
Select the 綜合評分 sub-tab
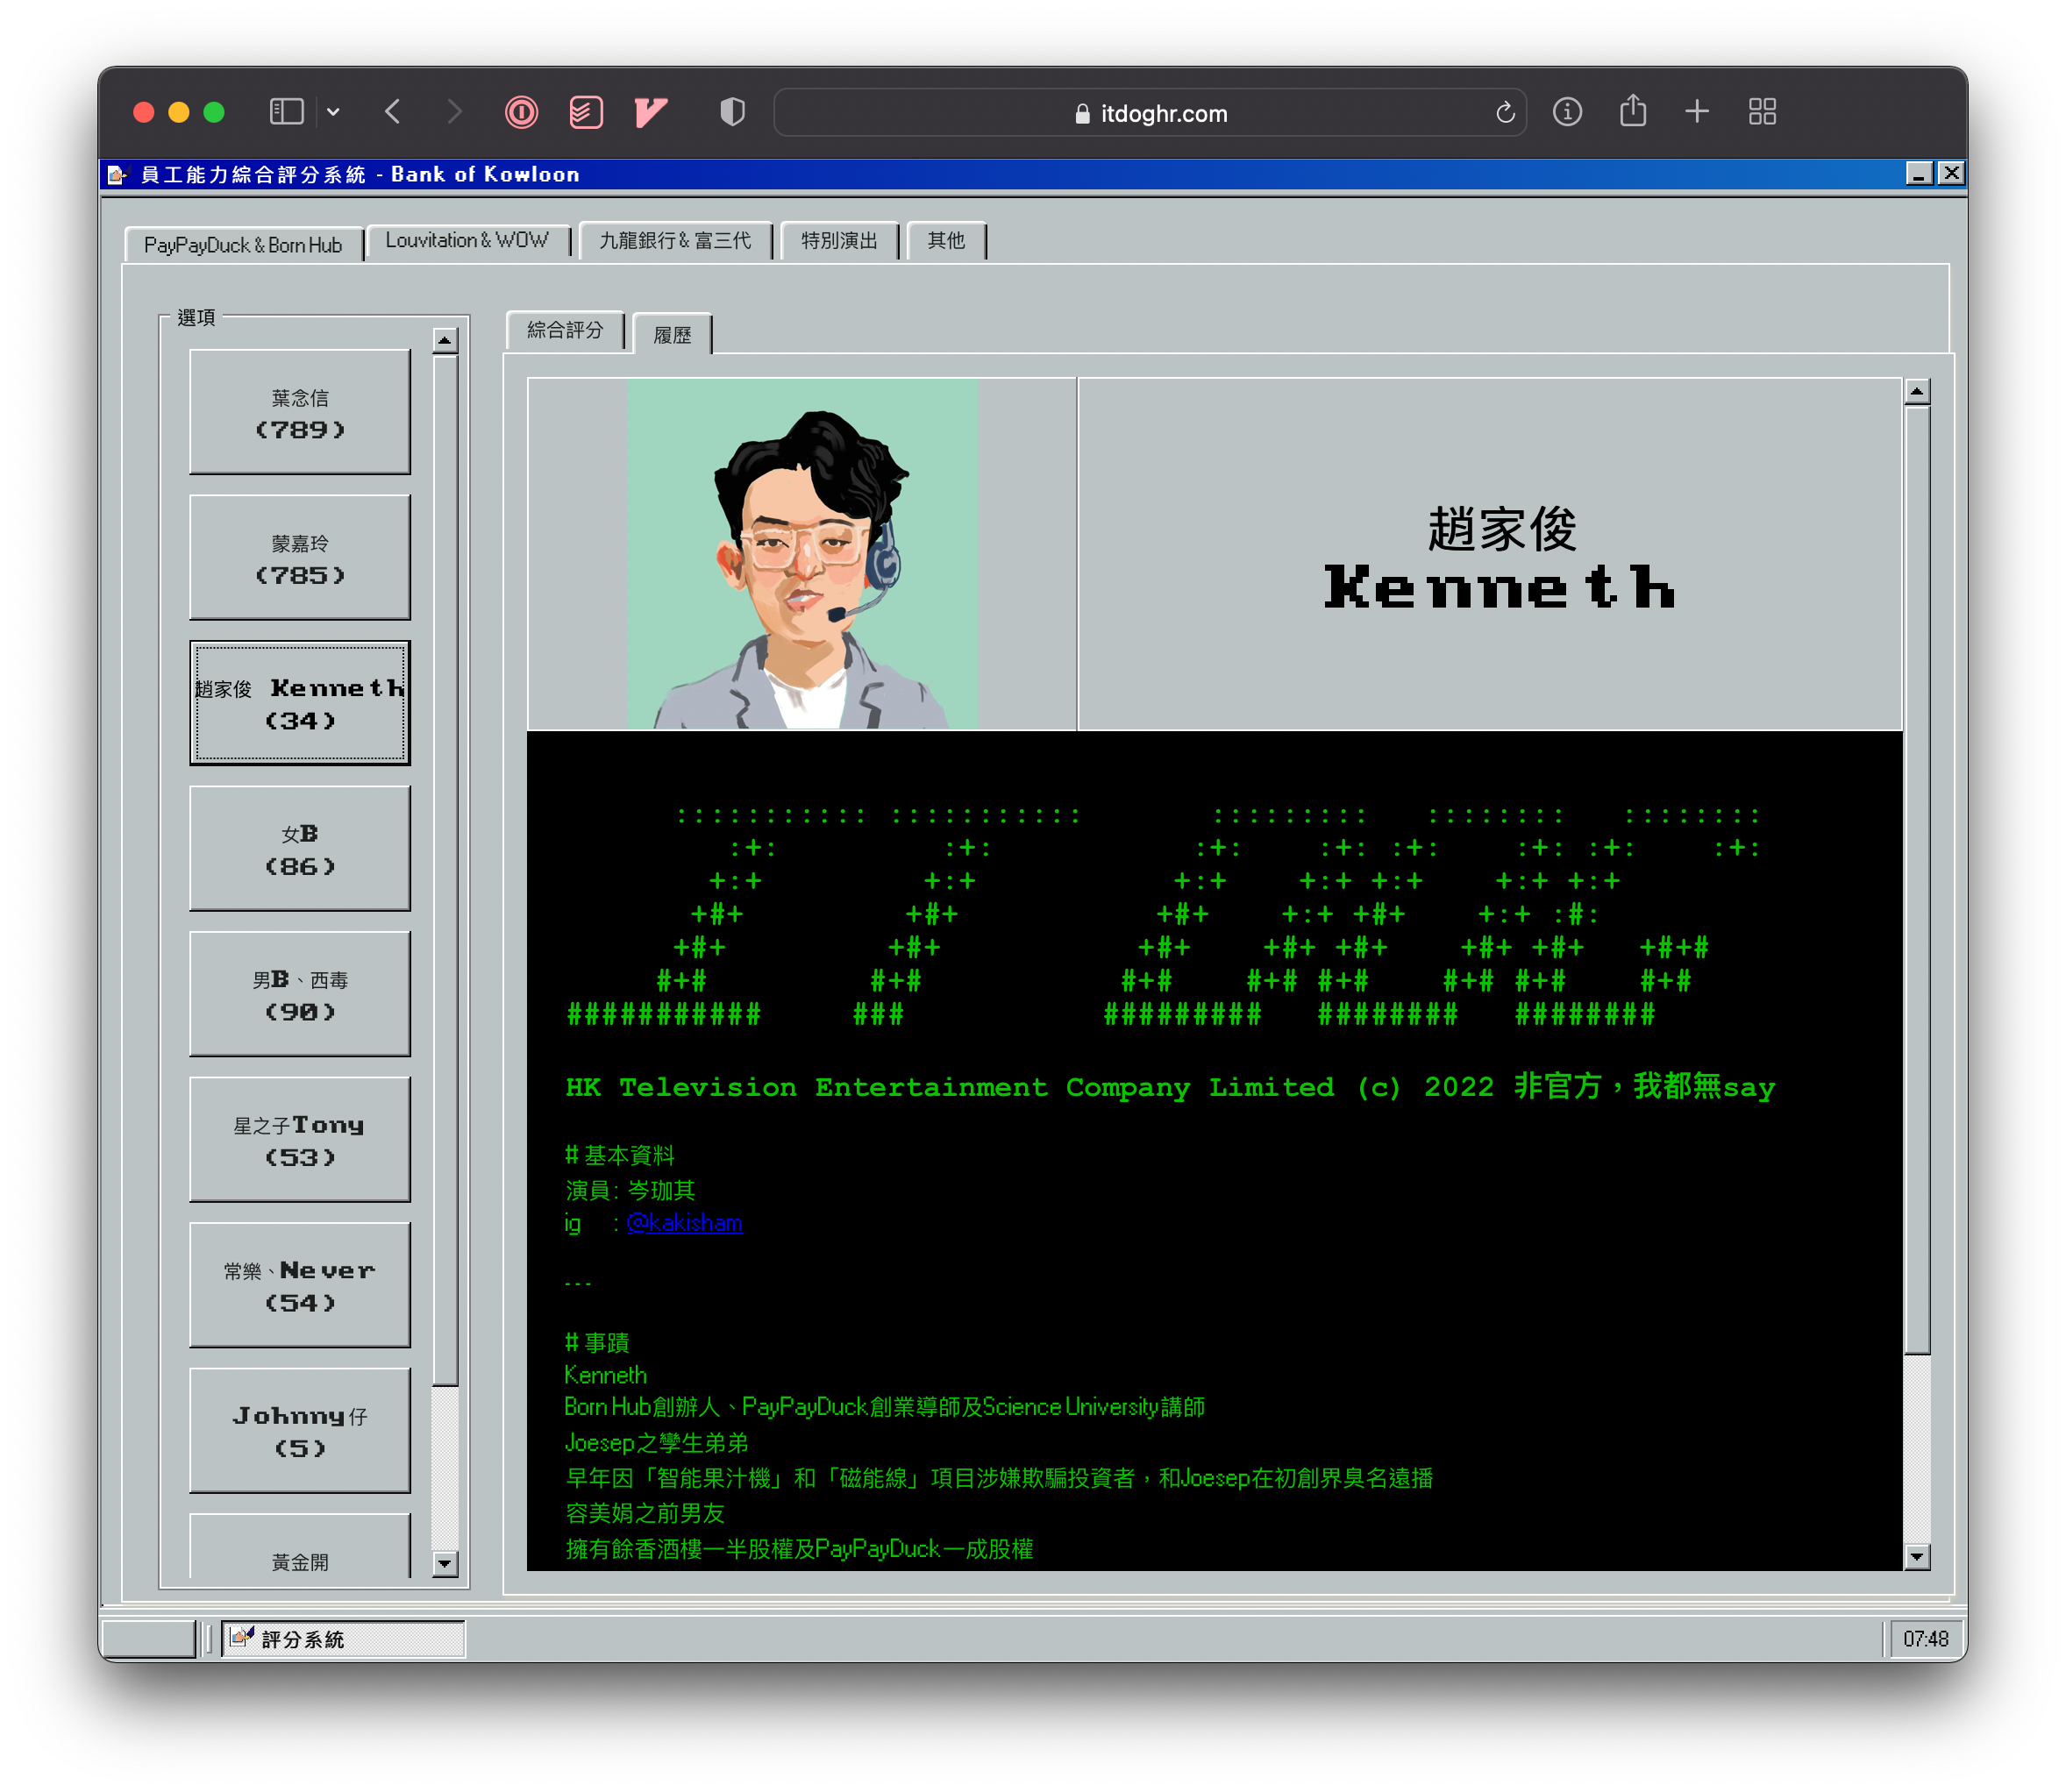coord(565,330)
